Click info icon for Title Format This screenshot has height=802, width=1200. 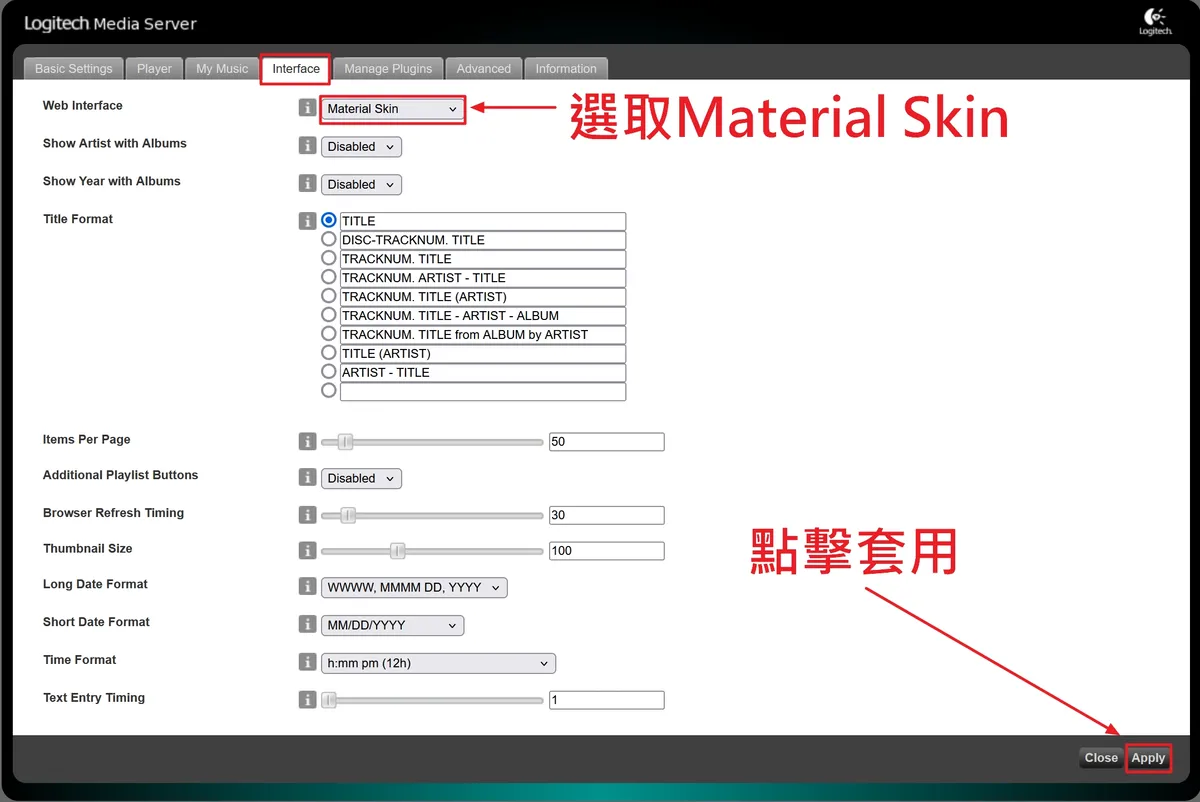coord(307,221)
